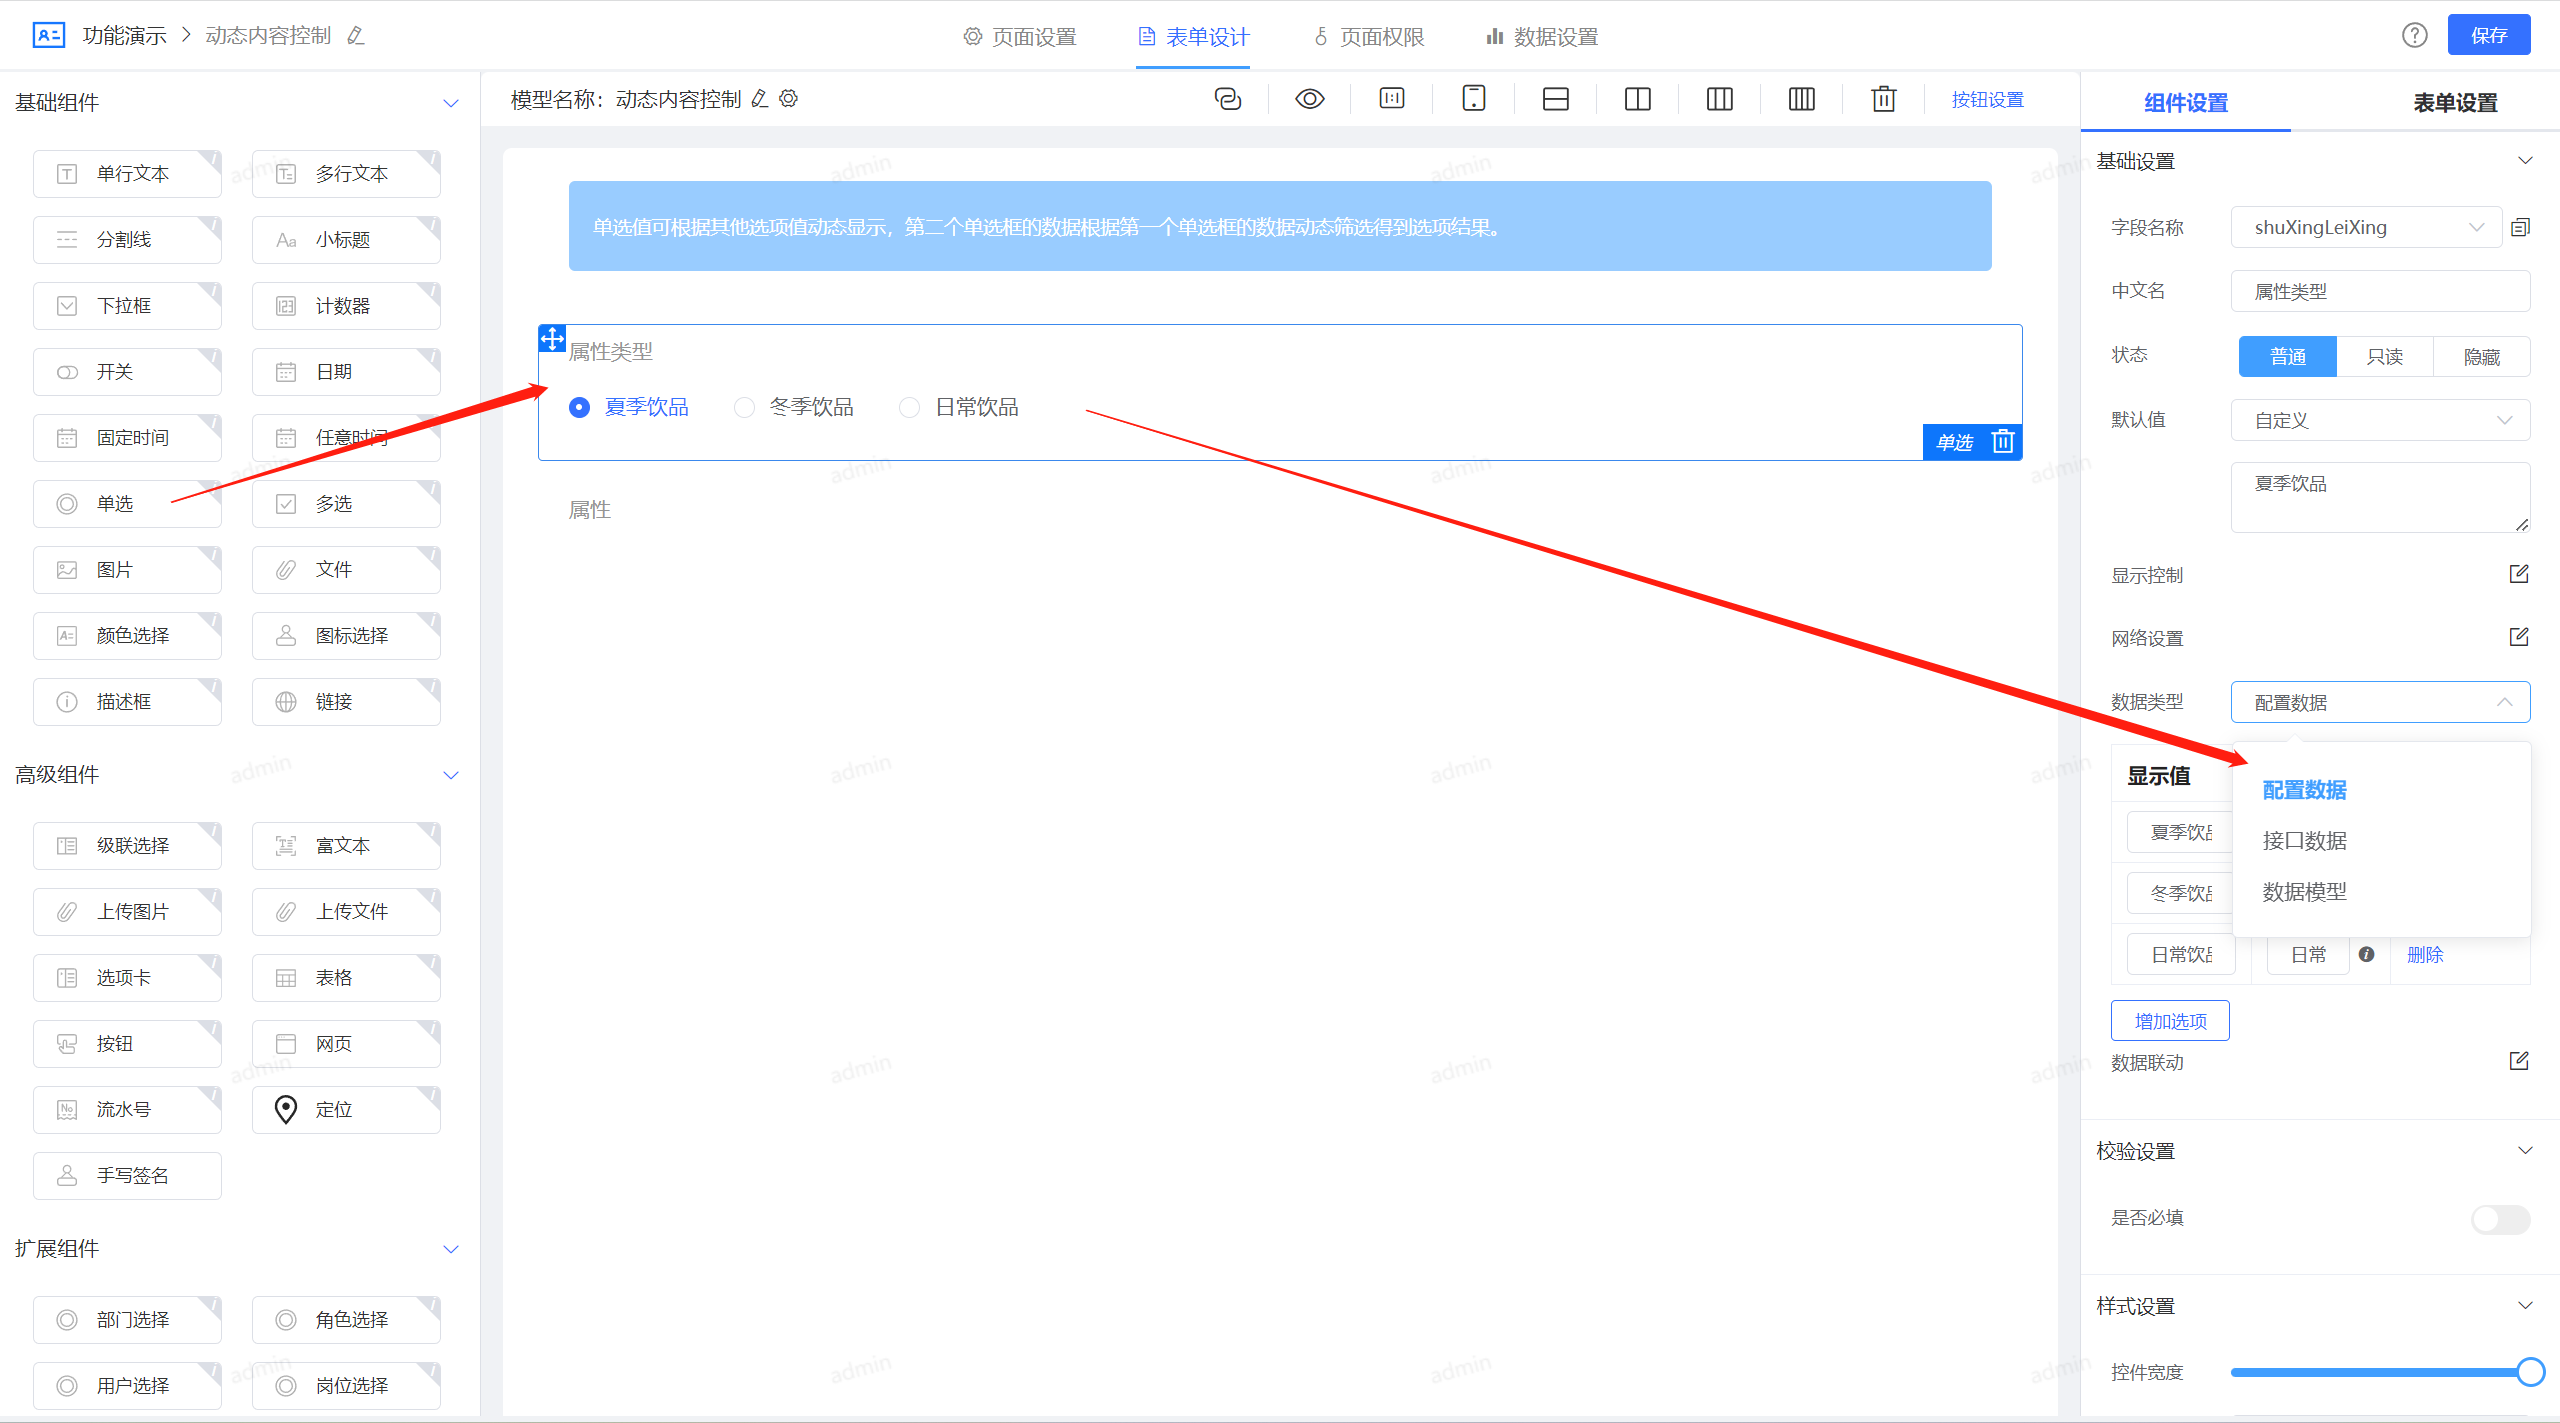This screenshot has width=2560, height=1423.
Task: Click the trash icon in top toolbar
Action: (1883, 99)
